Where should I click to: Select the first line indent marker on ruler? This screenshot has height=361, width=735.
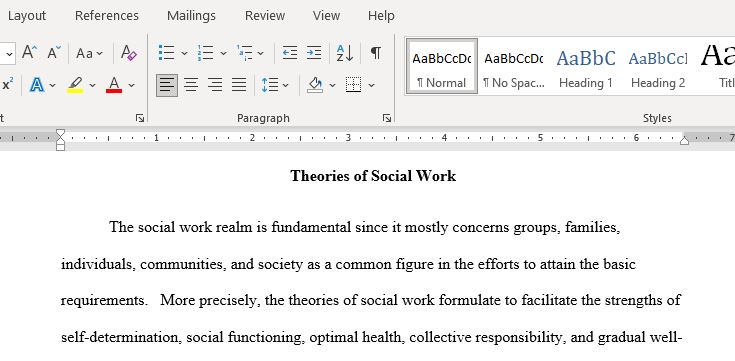click(x=60, y=134)
